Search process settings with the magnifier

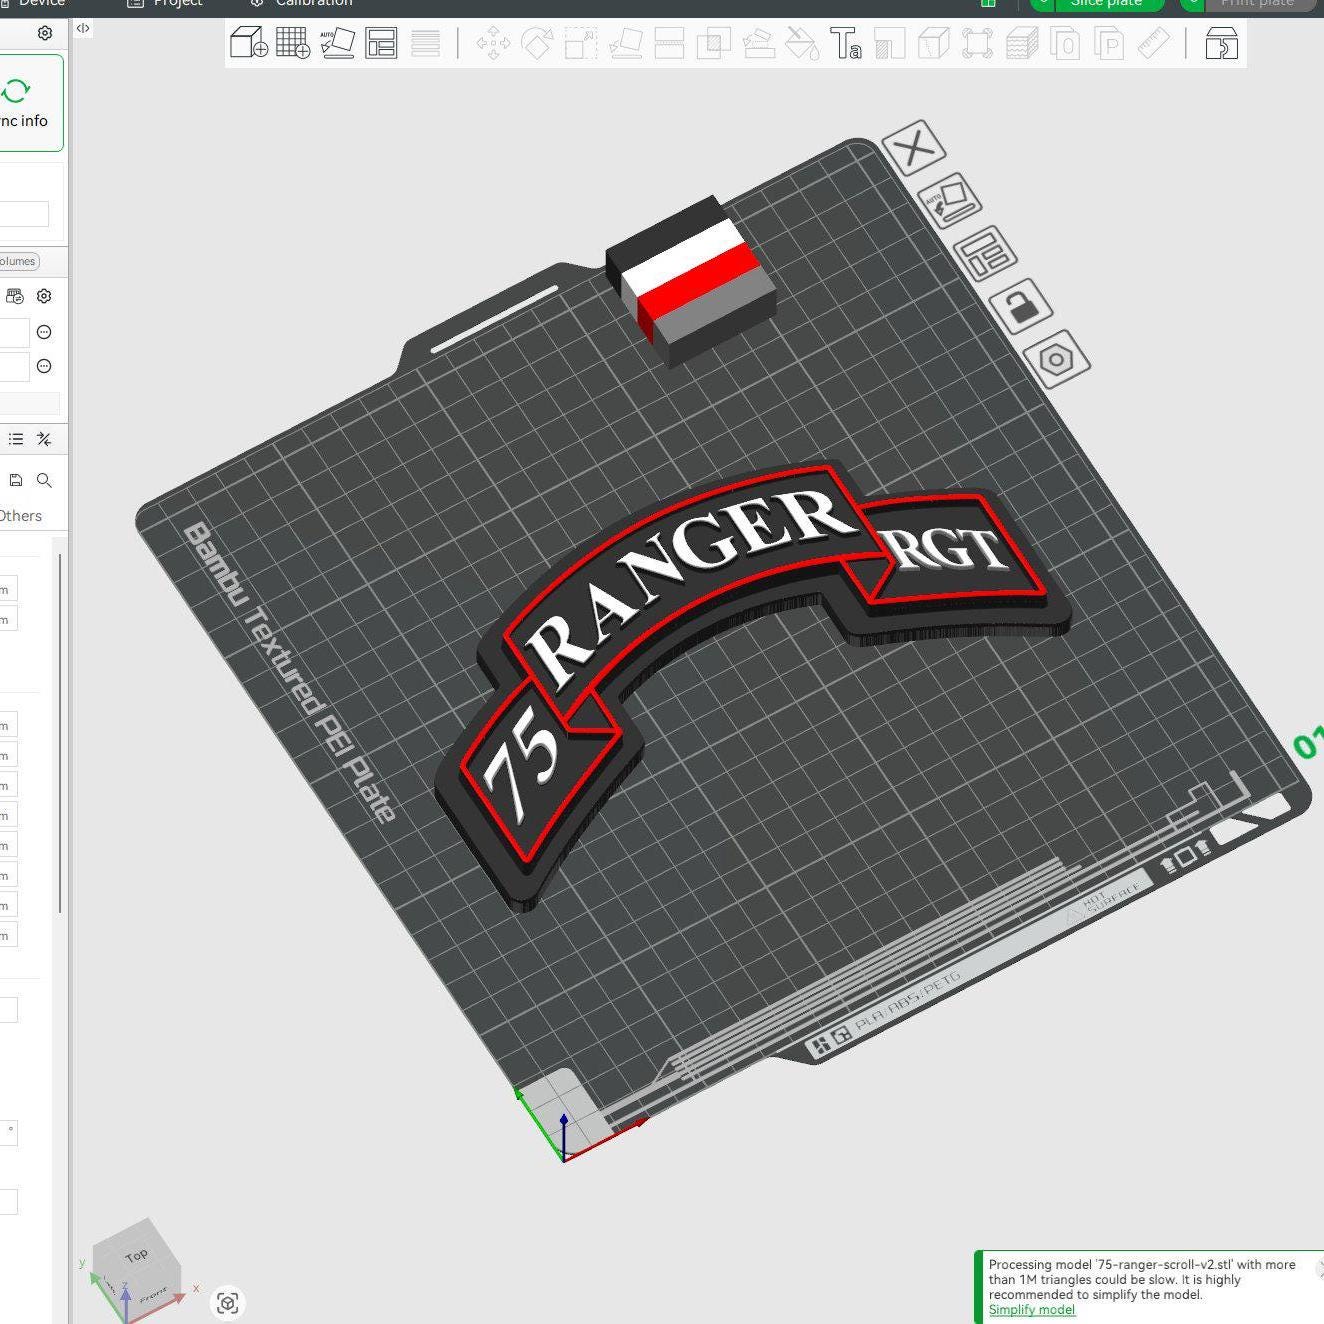point(44,480)
